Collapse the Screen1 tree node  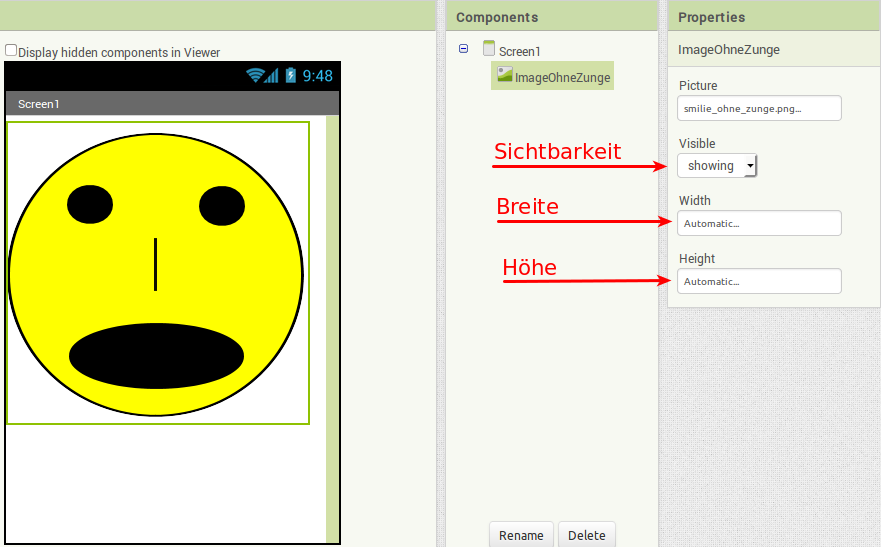(463, 49)
